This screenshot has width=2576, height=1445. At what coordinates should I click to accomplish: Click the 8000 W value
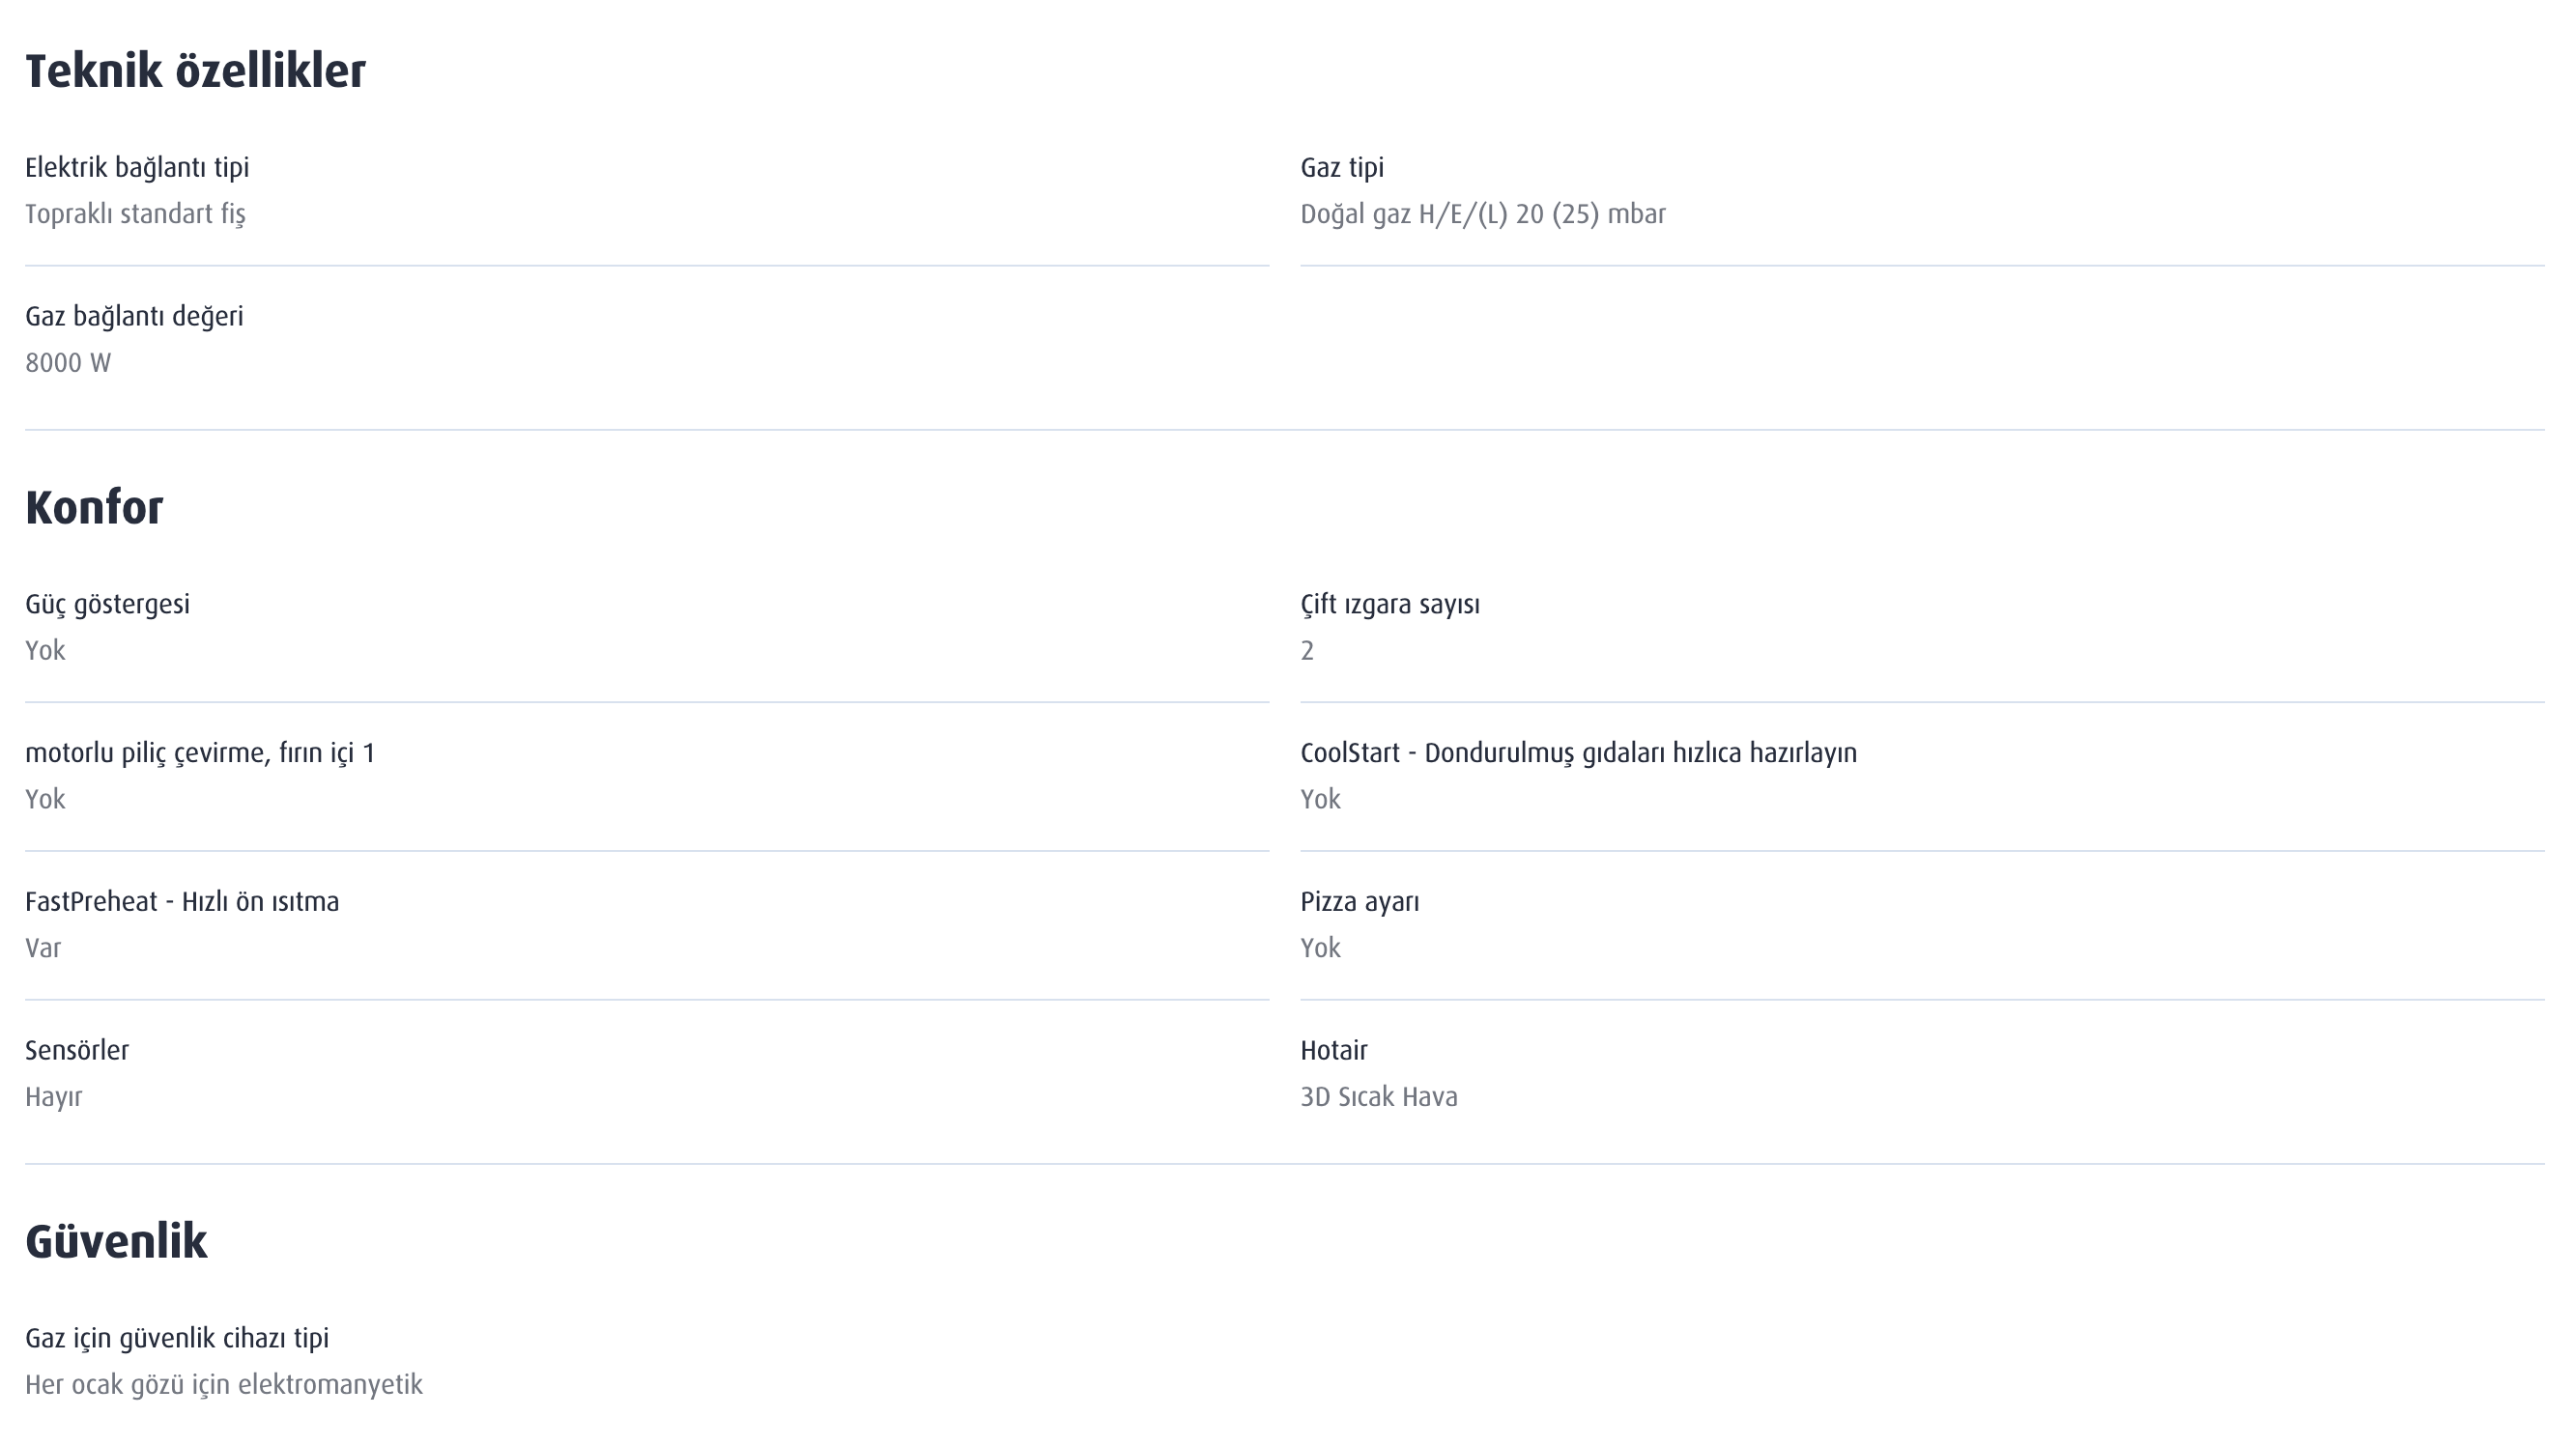tap(68, 363)
